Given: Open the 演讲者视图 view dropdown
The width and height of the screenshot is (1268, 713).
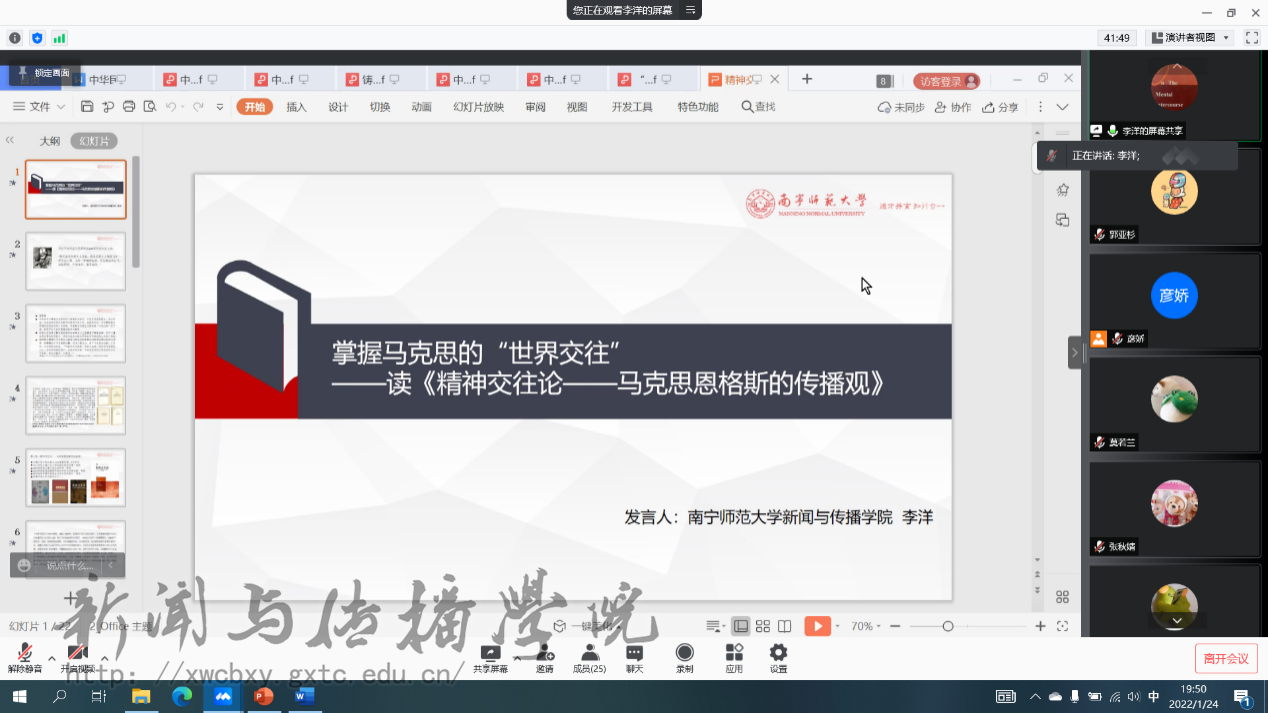Looking at the screenshot, I should (x=1190, y=38).
